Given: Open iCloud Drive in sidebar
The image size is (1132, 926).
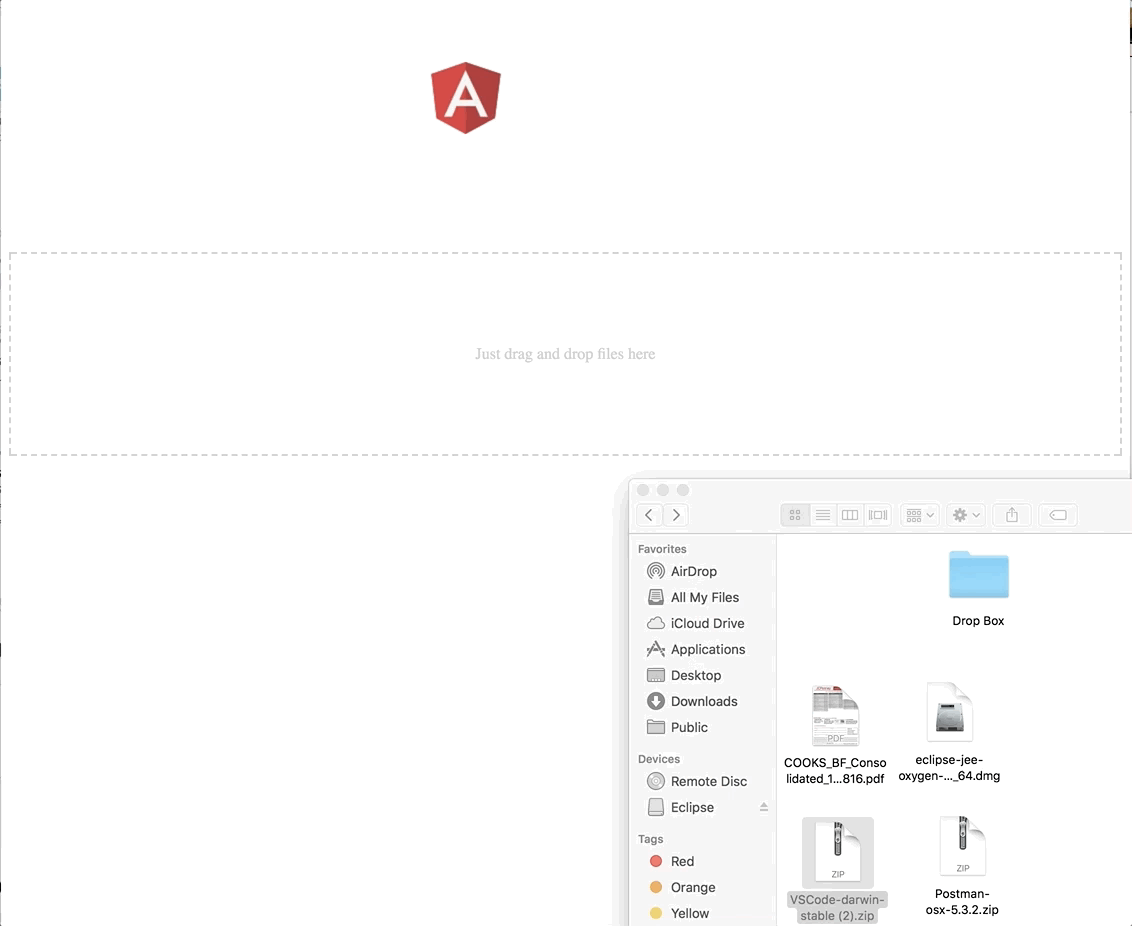Looking at the screenshot, I should coord(702,623).
